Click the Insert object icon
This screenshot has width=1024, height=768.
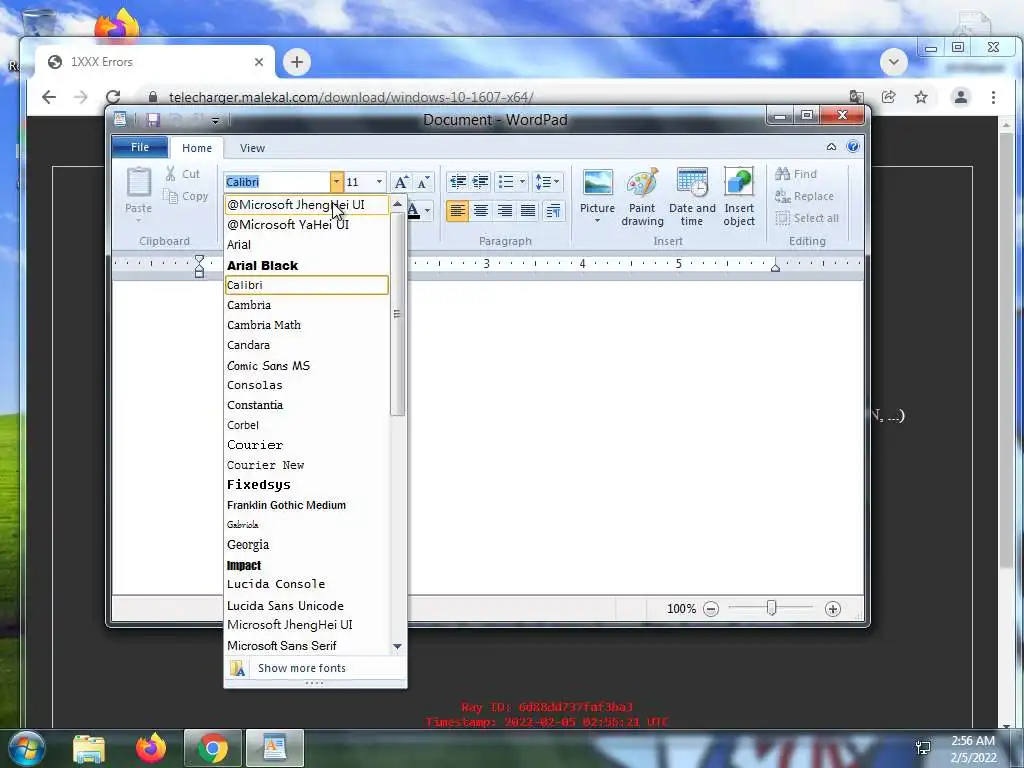(739, 183)
